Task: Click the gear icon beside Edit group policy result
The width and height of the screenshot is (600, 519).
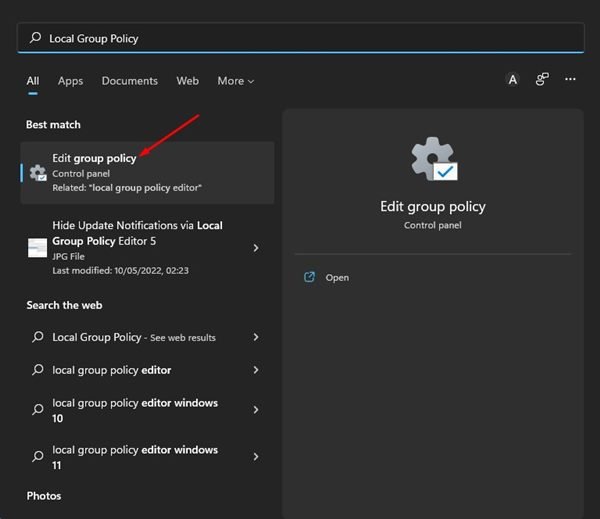Action: tap(38, 173)
